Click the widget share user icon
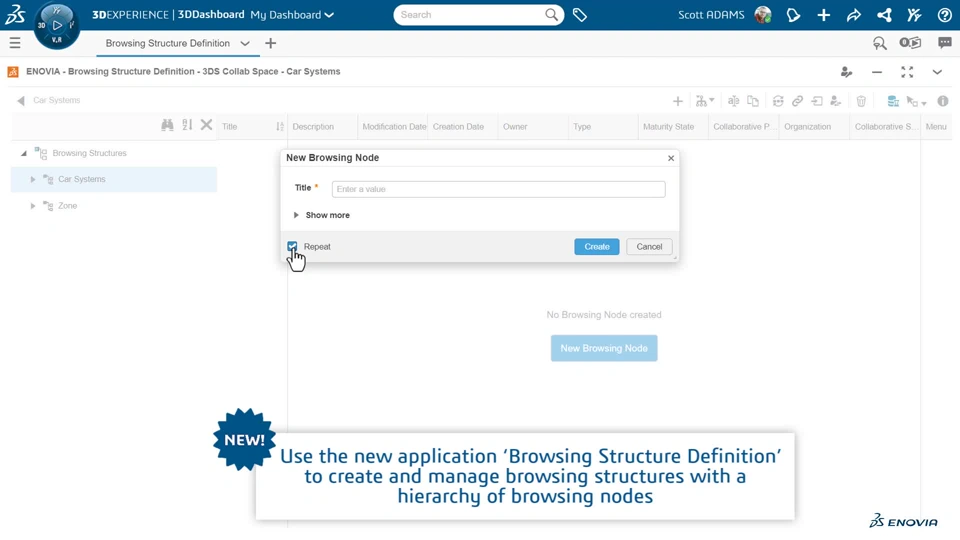Image resolution: width=960 pixels, height=540 pixels. click(x=847, y=72)
